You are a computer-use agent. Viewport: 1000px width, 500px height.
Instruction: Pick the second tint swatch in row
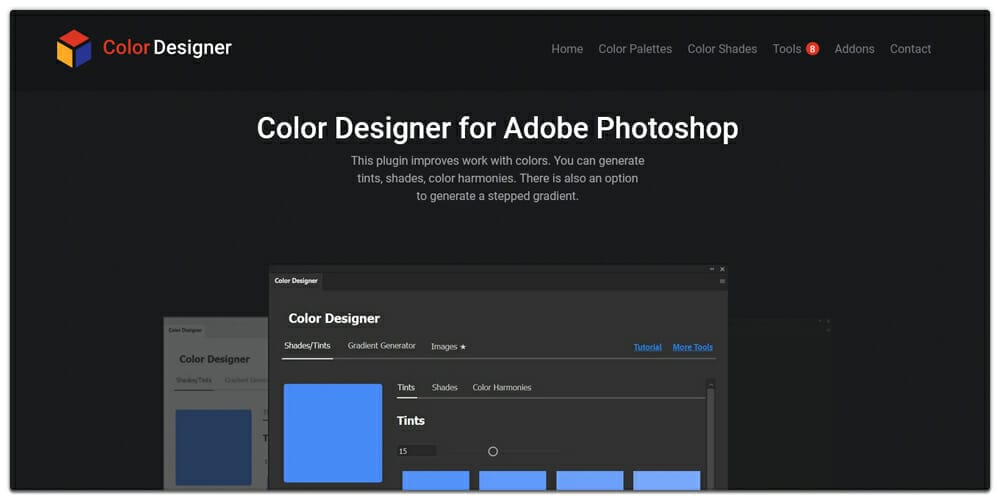pyautogui.click(x=513, y=480)
